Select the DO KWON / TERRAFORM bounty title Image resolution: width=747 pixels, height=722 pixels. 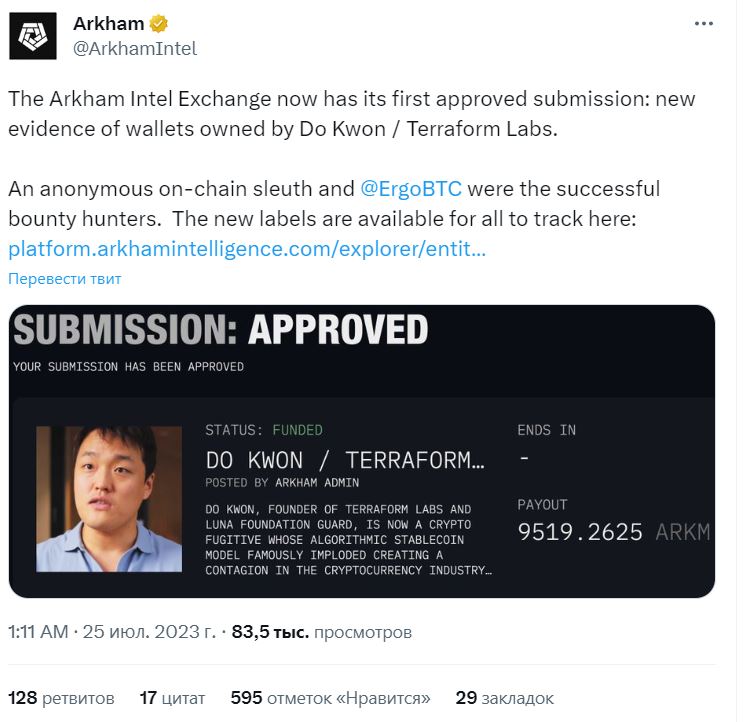pyautogui.click(x=345, y=461)
